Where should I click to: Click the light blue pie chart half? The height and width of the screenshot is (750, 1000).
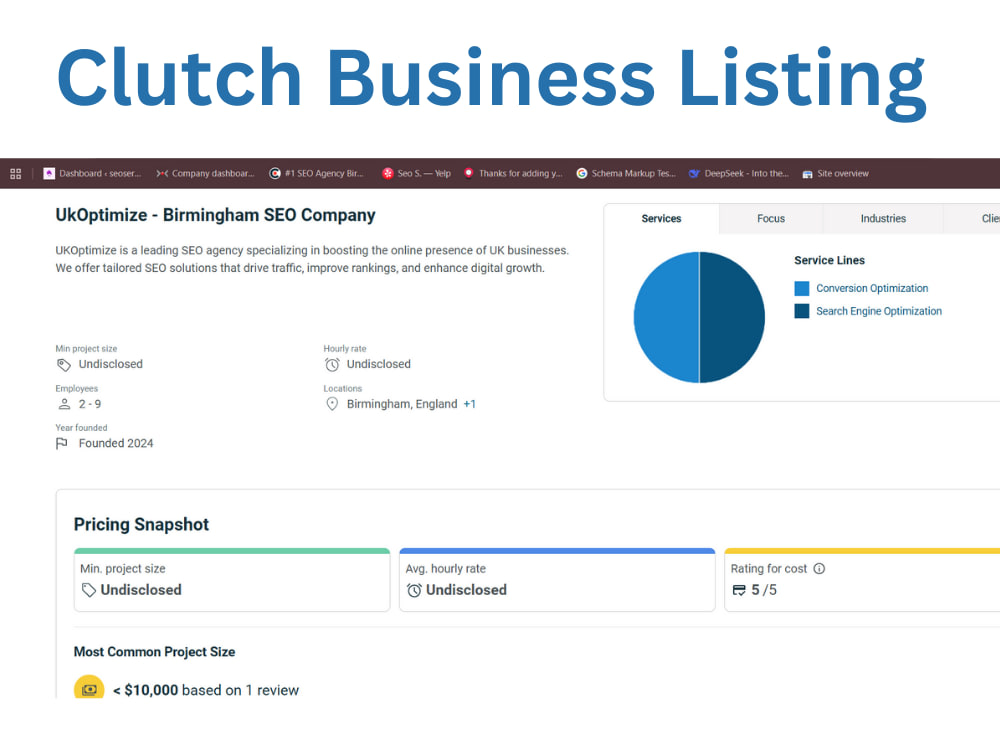click(666, 317)
